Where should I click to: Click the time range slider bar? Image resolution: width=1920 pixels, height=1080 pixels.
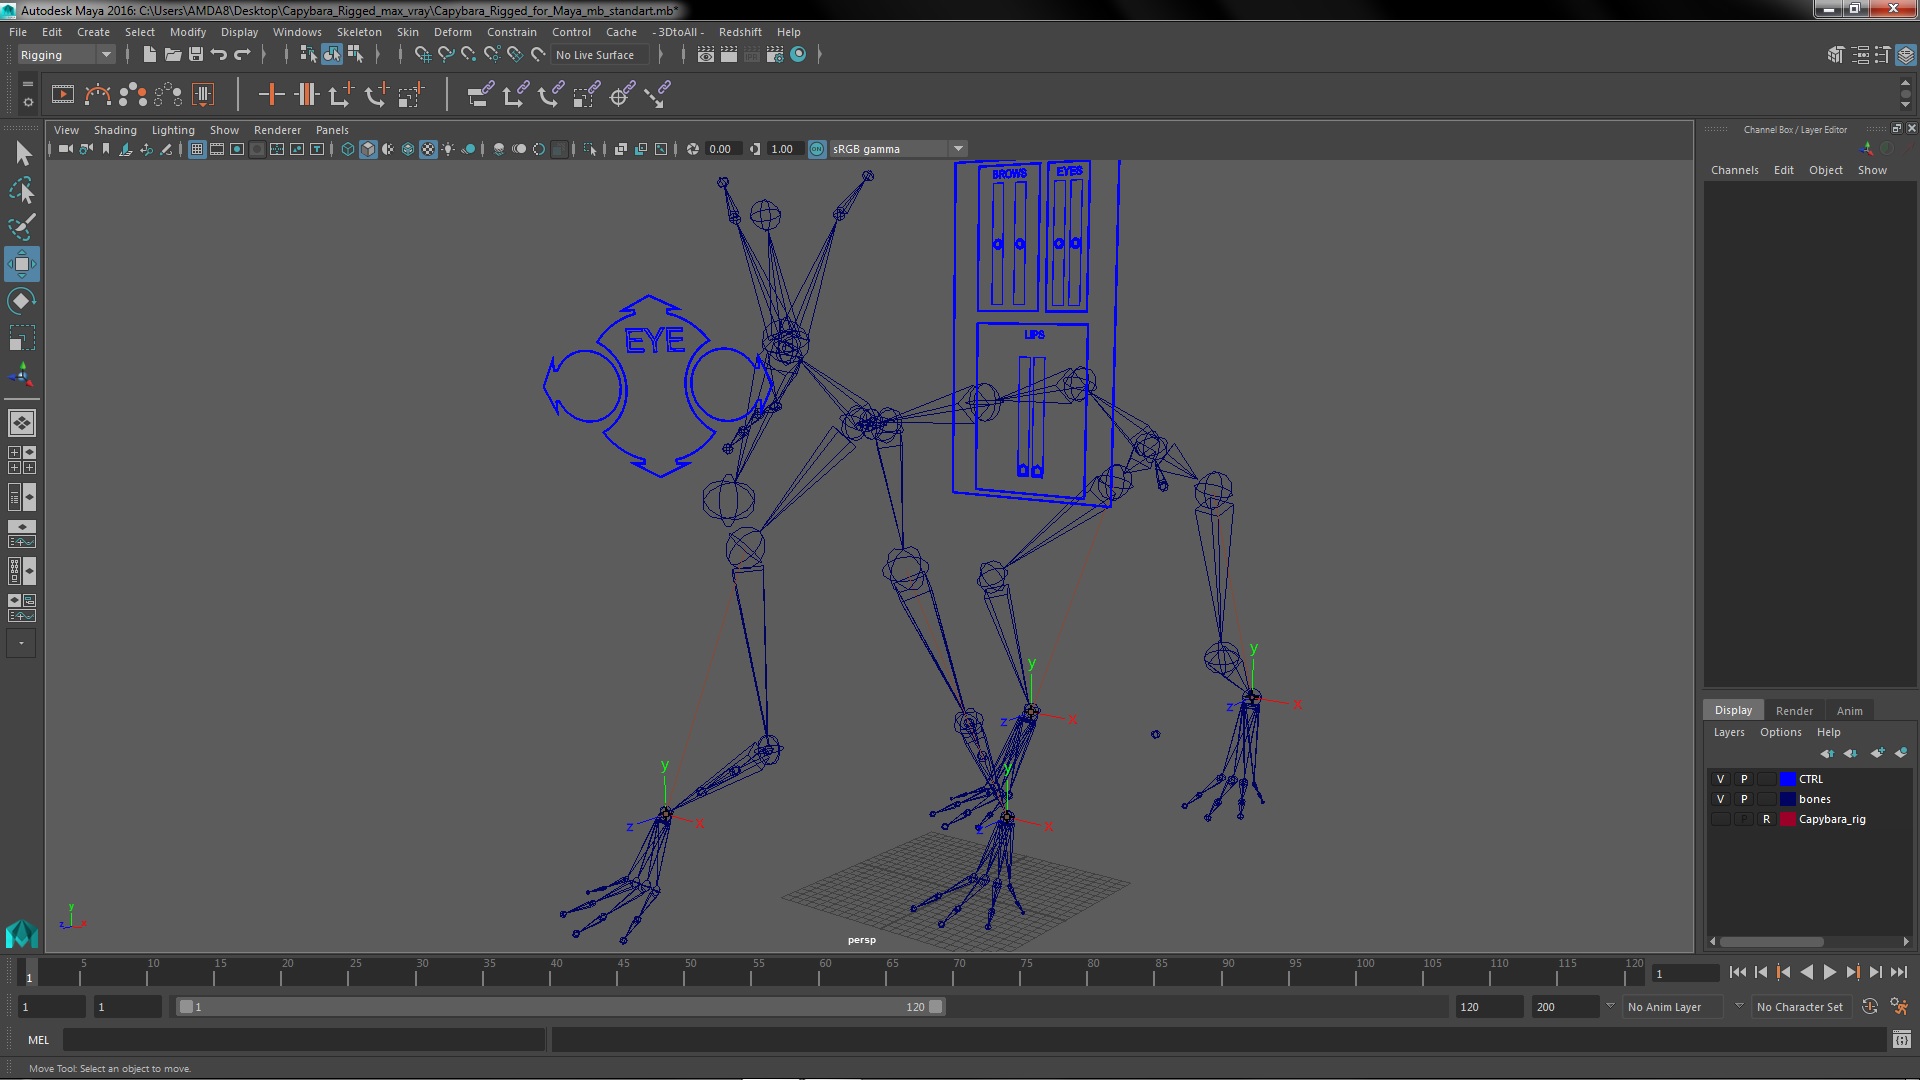click(560, 1007)
